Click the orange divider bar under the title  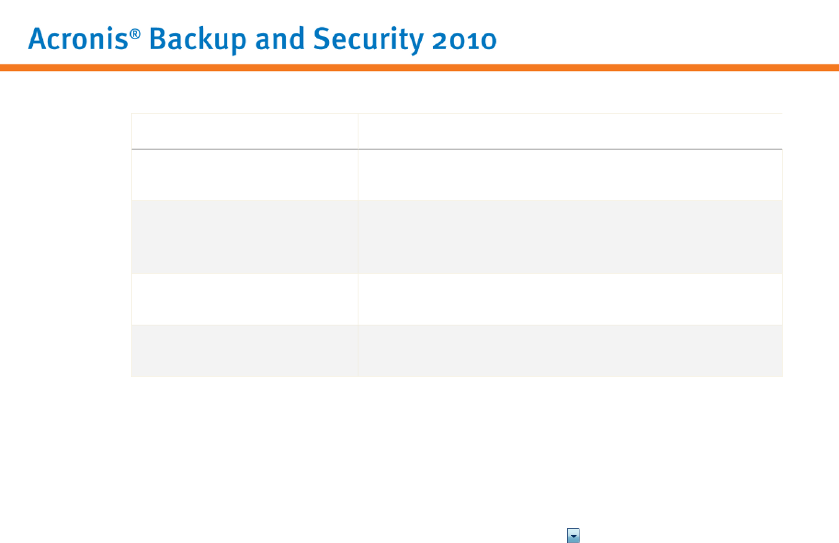419,68
